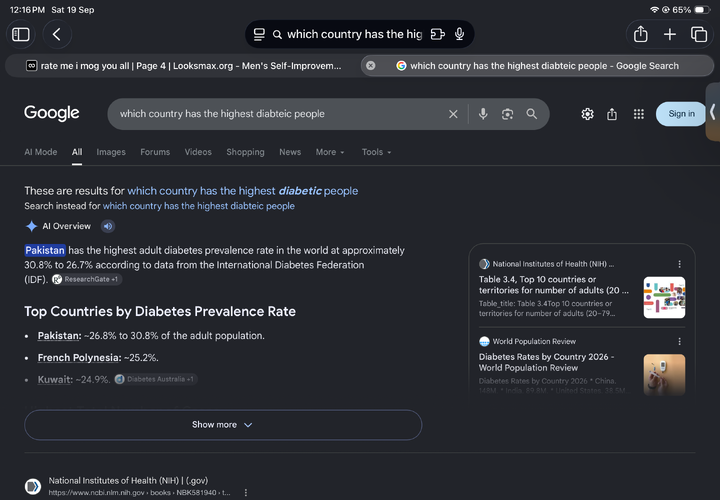The height and width of the screenshot is (500, 720).
Task: Click the Google logo
Action: click(x=51, y=113)
